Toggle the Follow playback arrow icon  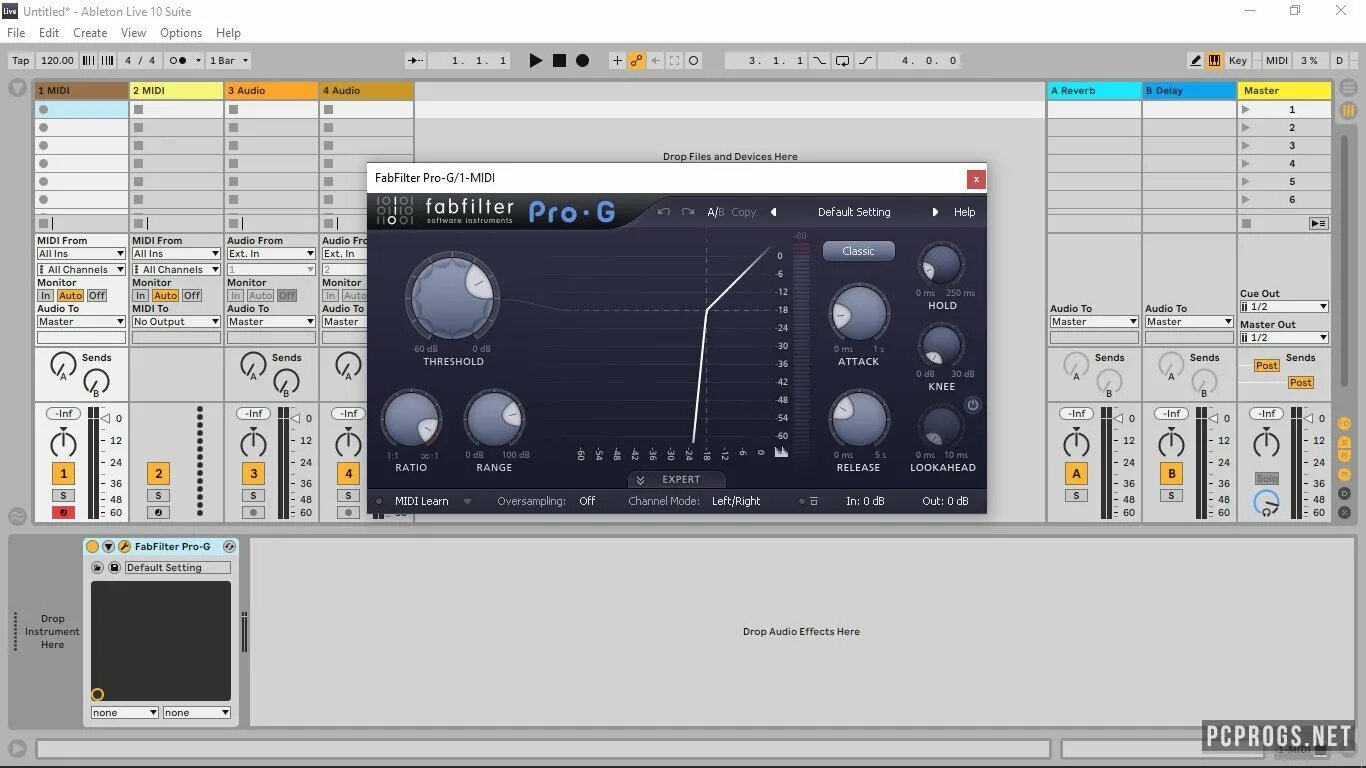[x=415, y=60]
